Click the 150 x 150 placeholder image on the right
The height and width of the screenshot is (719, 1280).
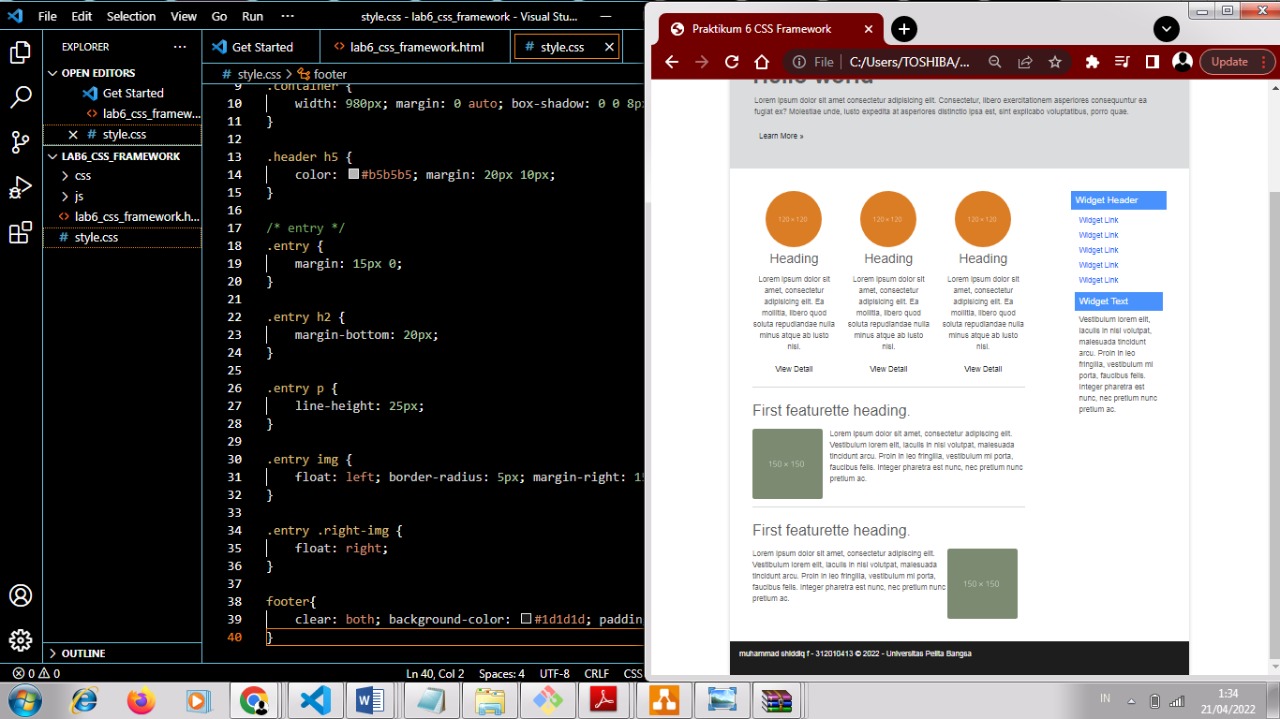(x=982, y=584)
